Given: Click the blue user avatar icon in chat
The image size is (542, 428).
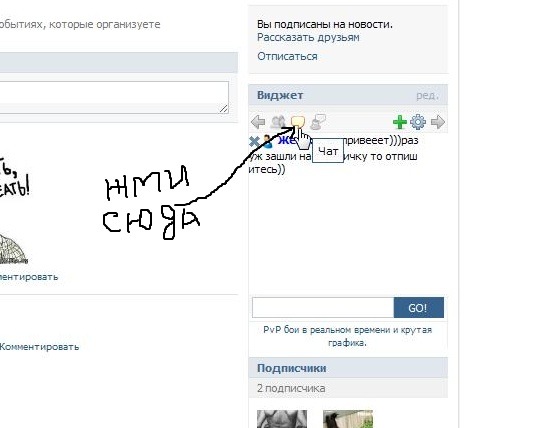Looking at the screenshot, I should (267, 141).
